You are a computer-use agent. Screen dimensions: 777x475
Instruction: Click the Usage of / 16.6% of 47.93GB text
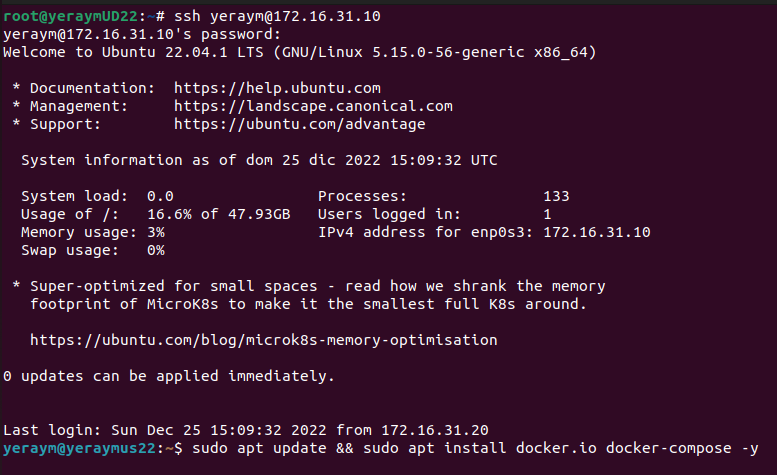click(x=219, y=214)
